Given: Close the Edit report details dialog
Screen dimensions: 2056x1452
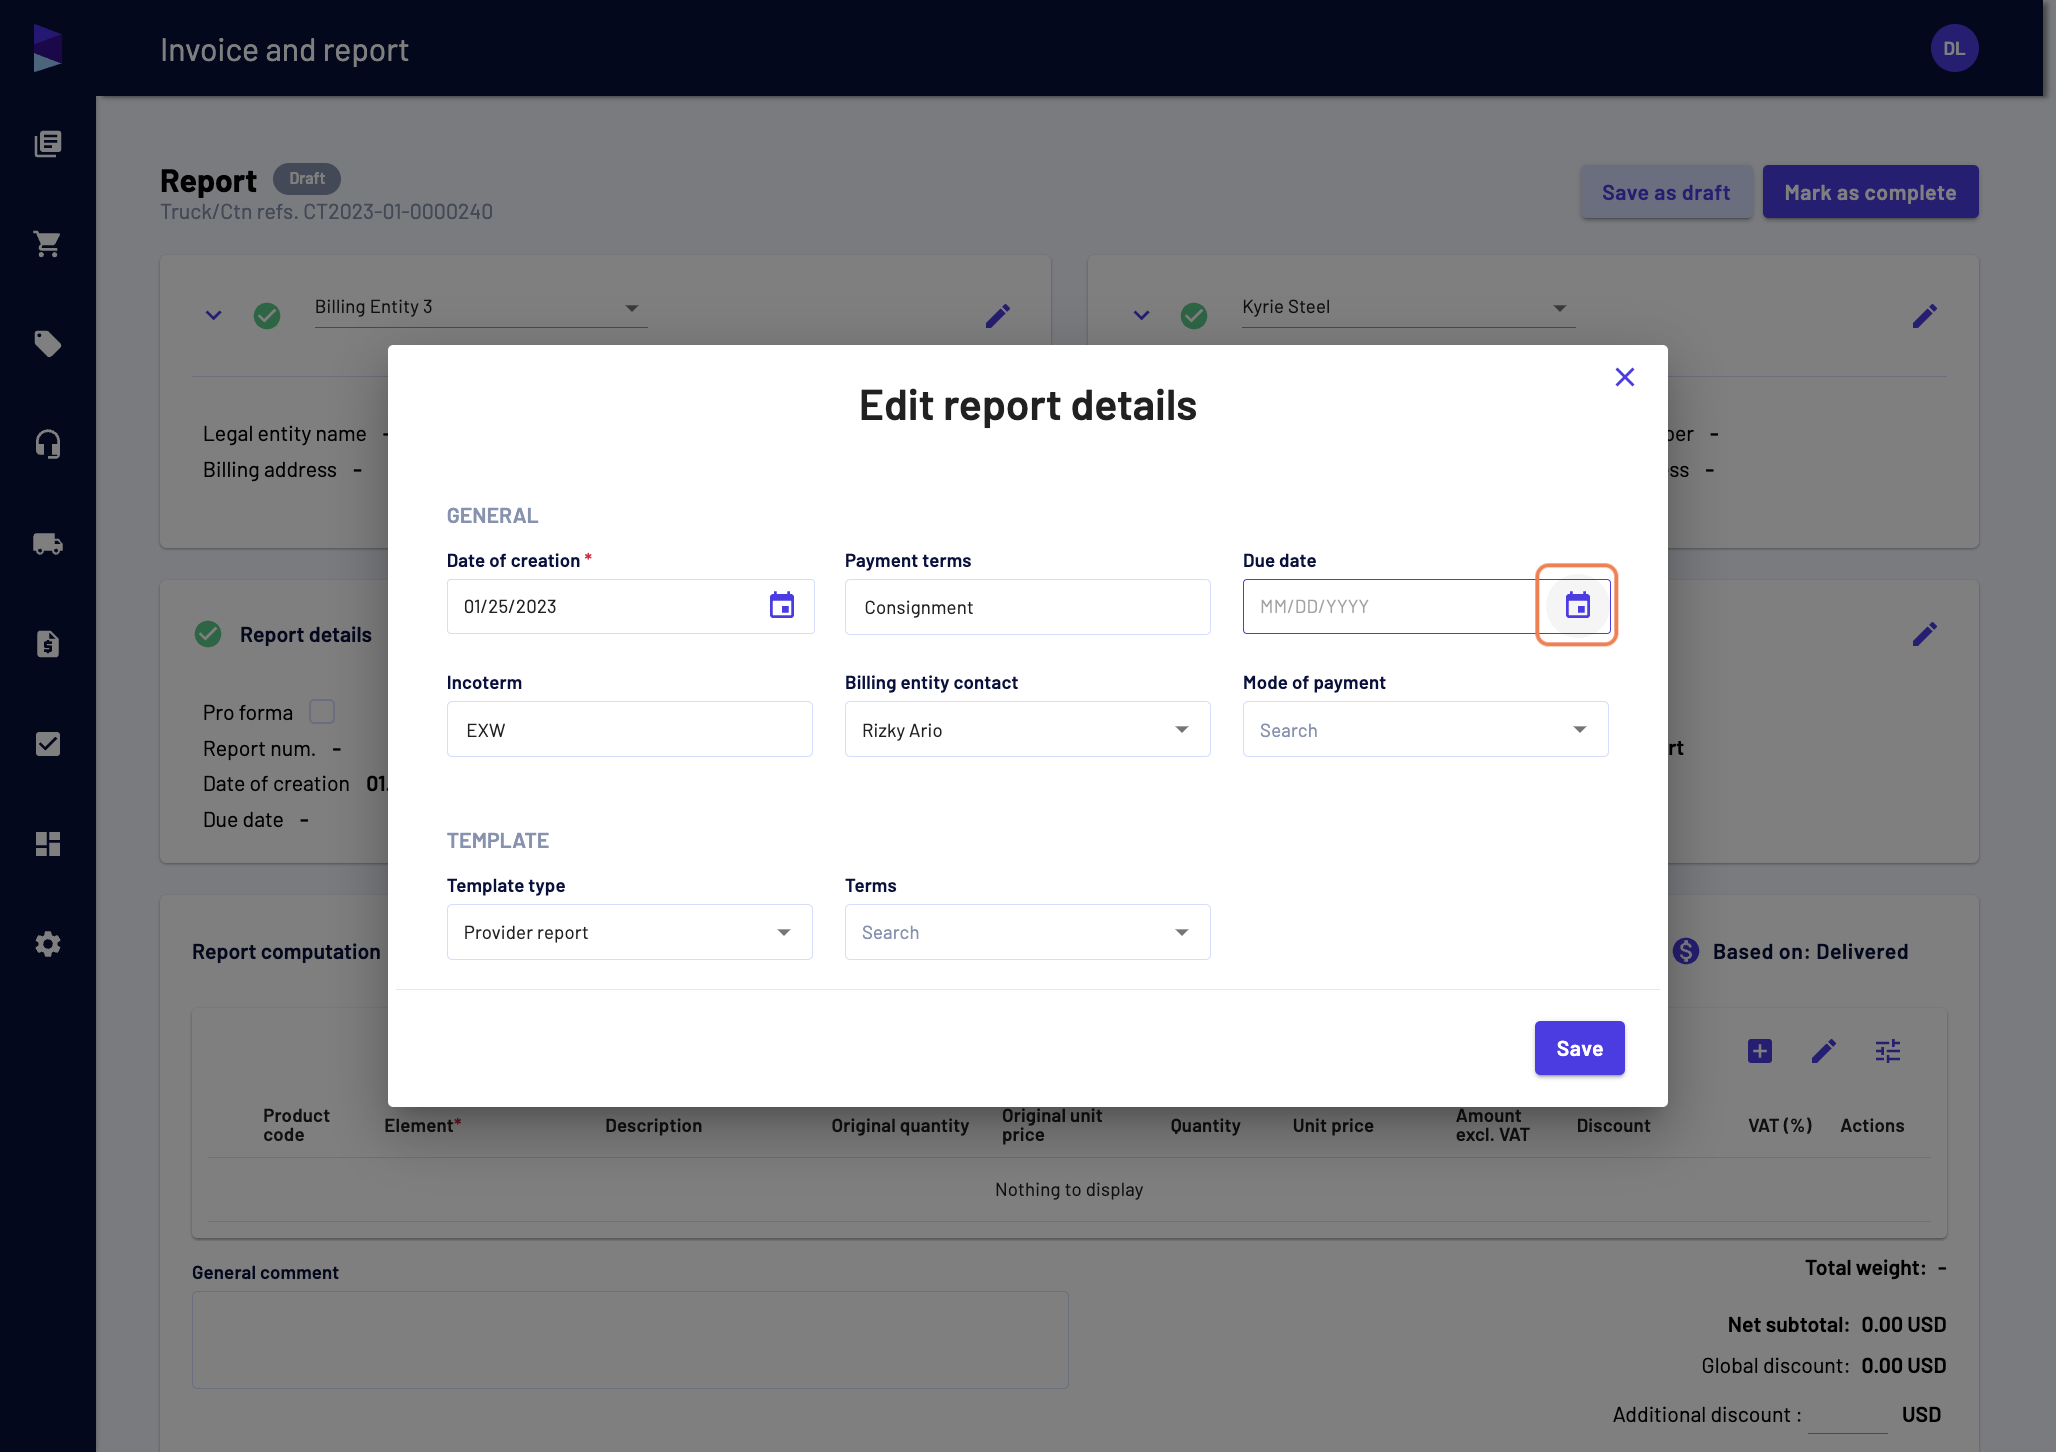Looking at the screenshot, I should [x=1625, y=377].
